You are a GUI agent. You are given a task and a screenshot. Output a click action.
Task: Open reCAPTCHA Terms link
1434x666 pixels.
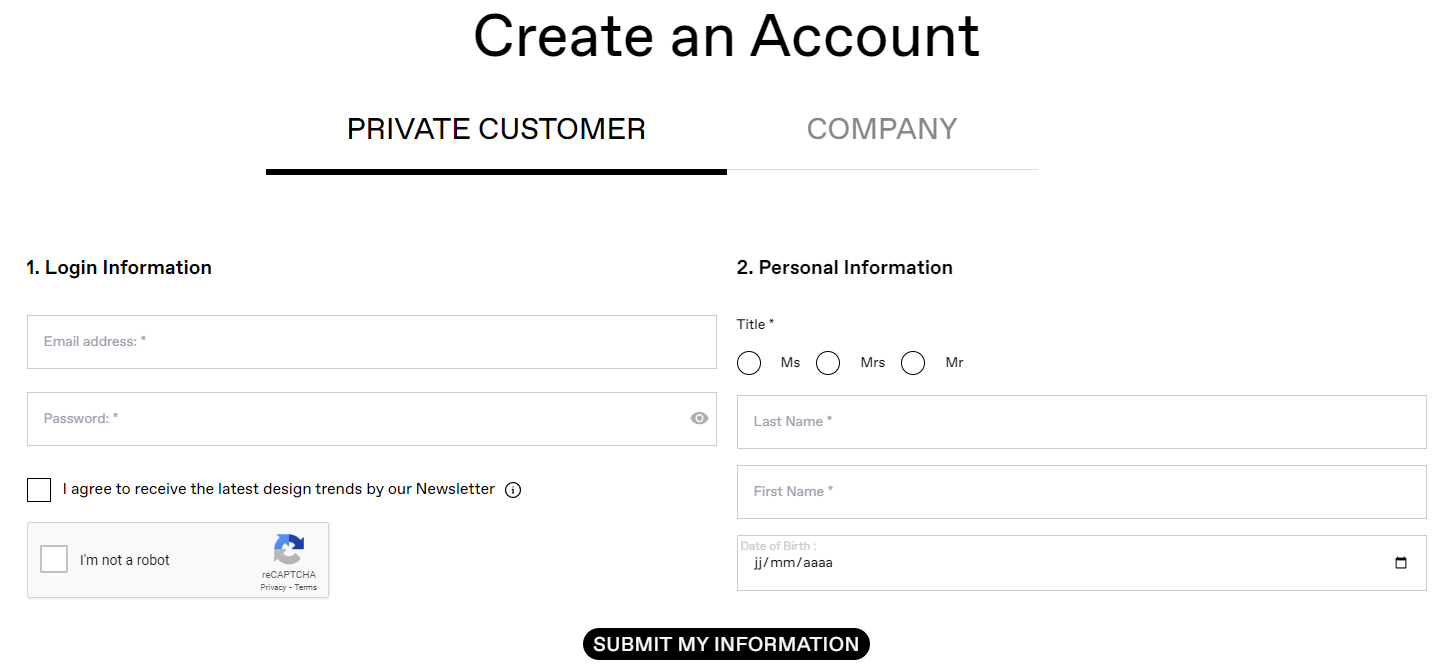(x=306, y=588)
